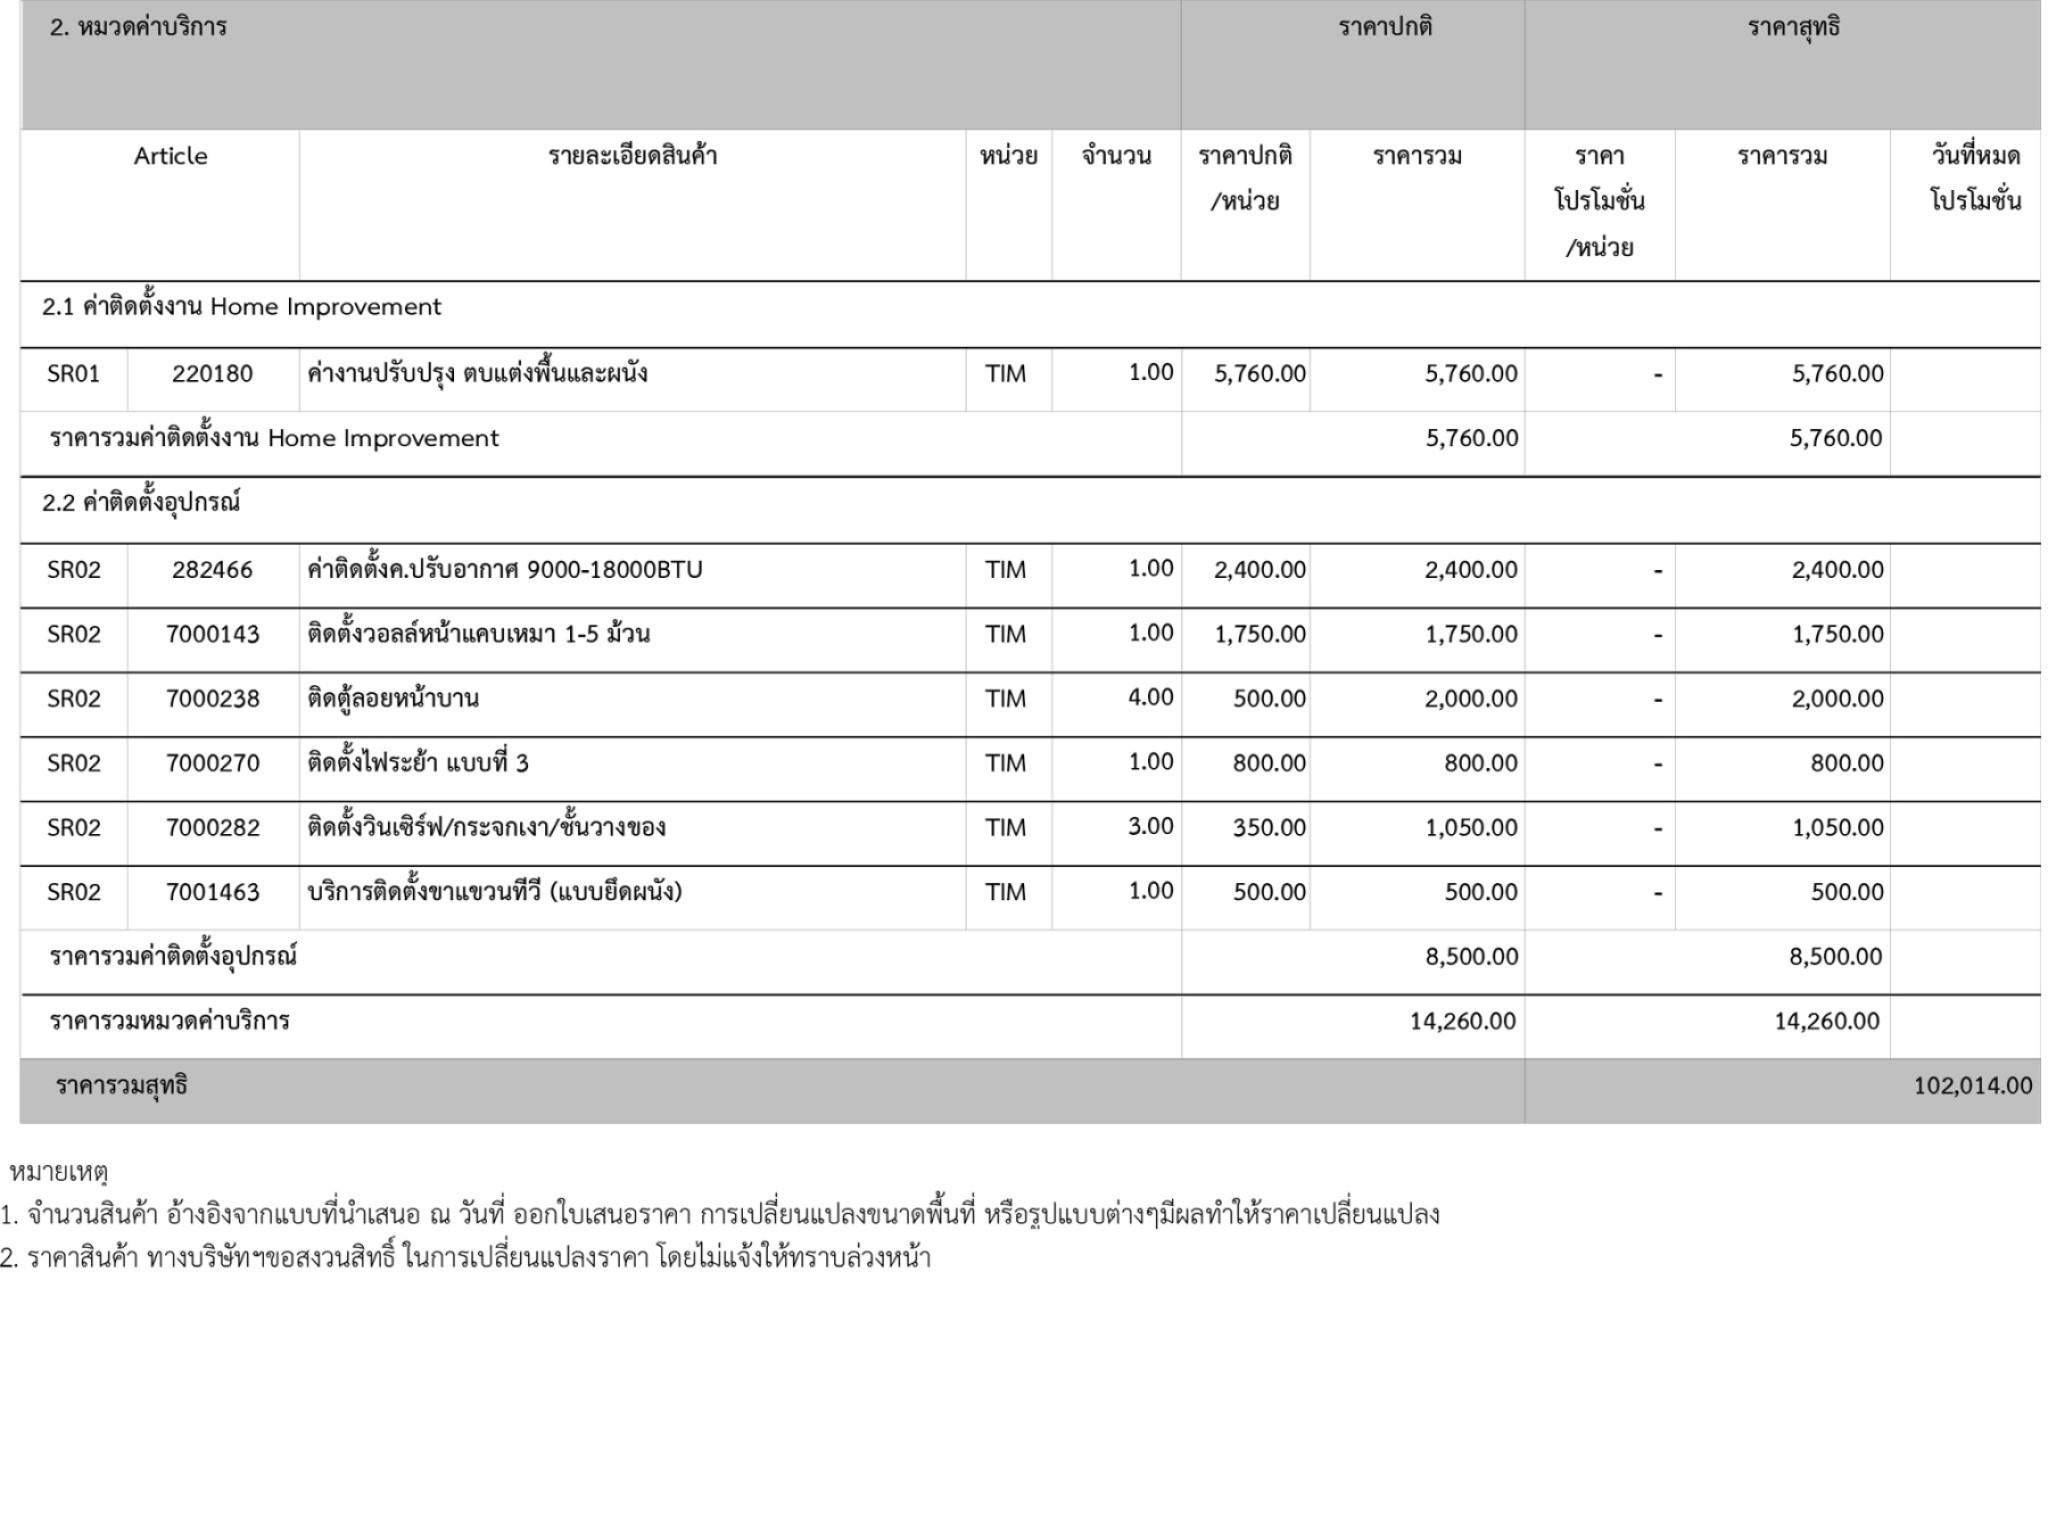This screenshot has width=2048, height=1536.
Task: Click article number 7000143
Action: [212, 634]
